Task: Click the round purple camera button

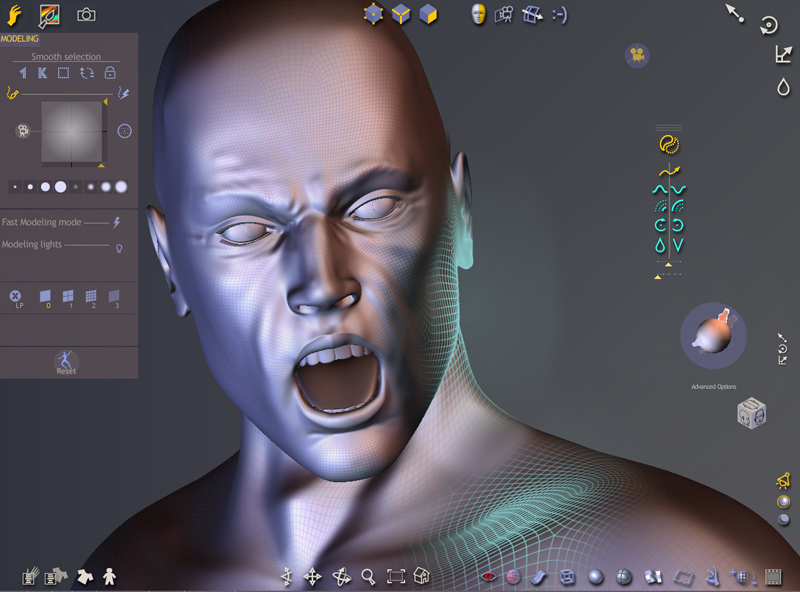Action: point(637,55)
